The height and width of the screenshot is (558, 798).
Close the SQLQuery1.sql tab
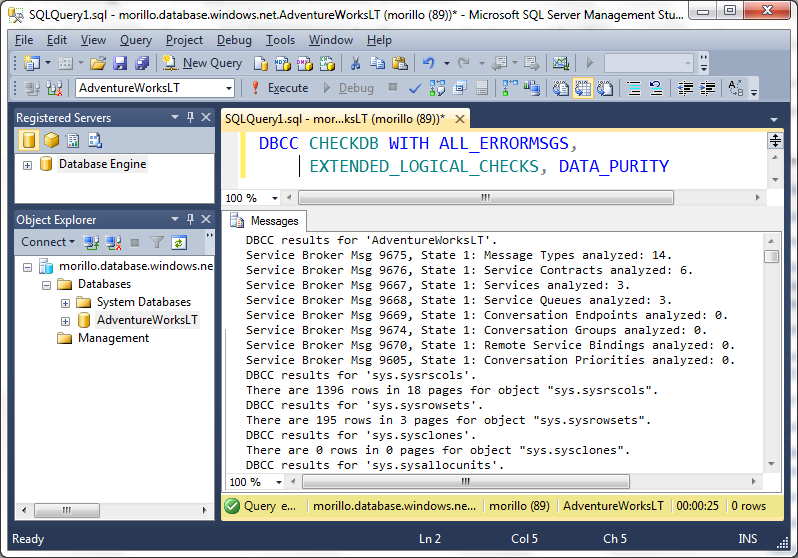coord(460,119)
